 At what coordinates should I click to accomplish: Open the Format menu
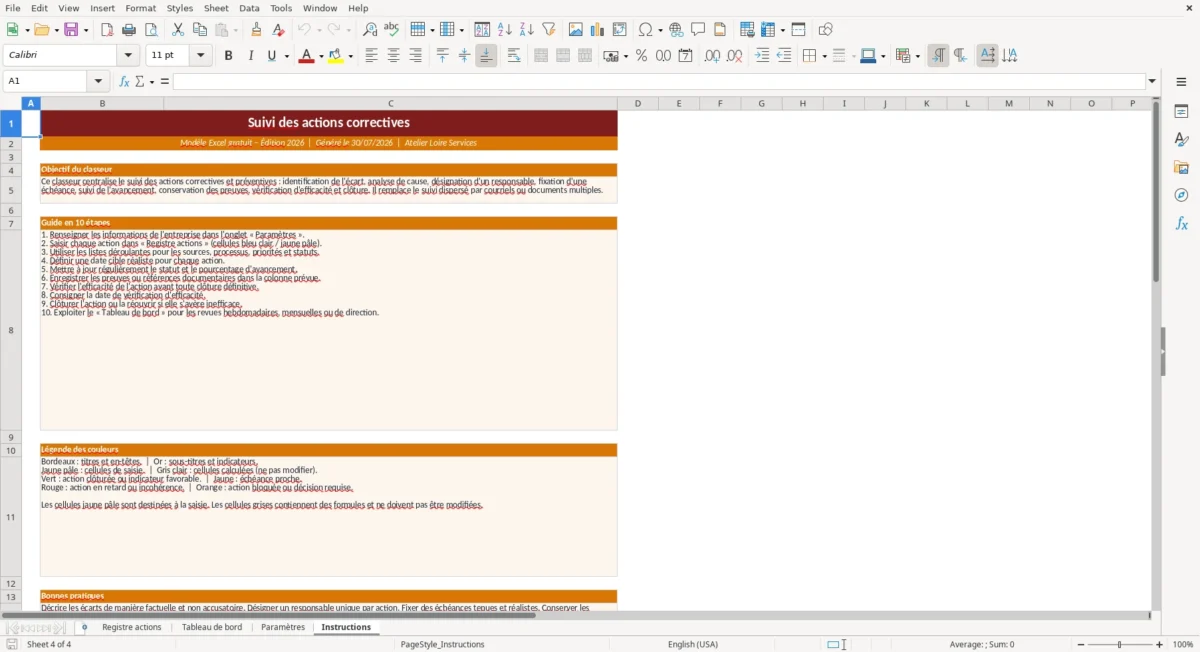(x=140, y=8)
